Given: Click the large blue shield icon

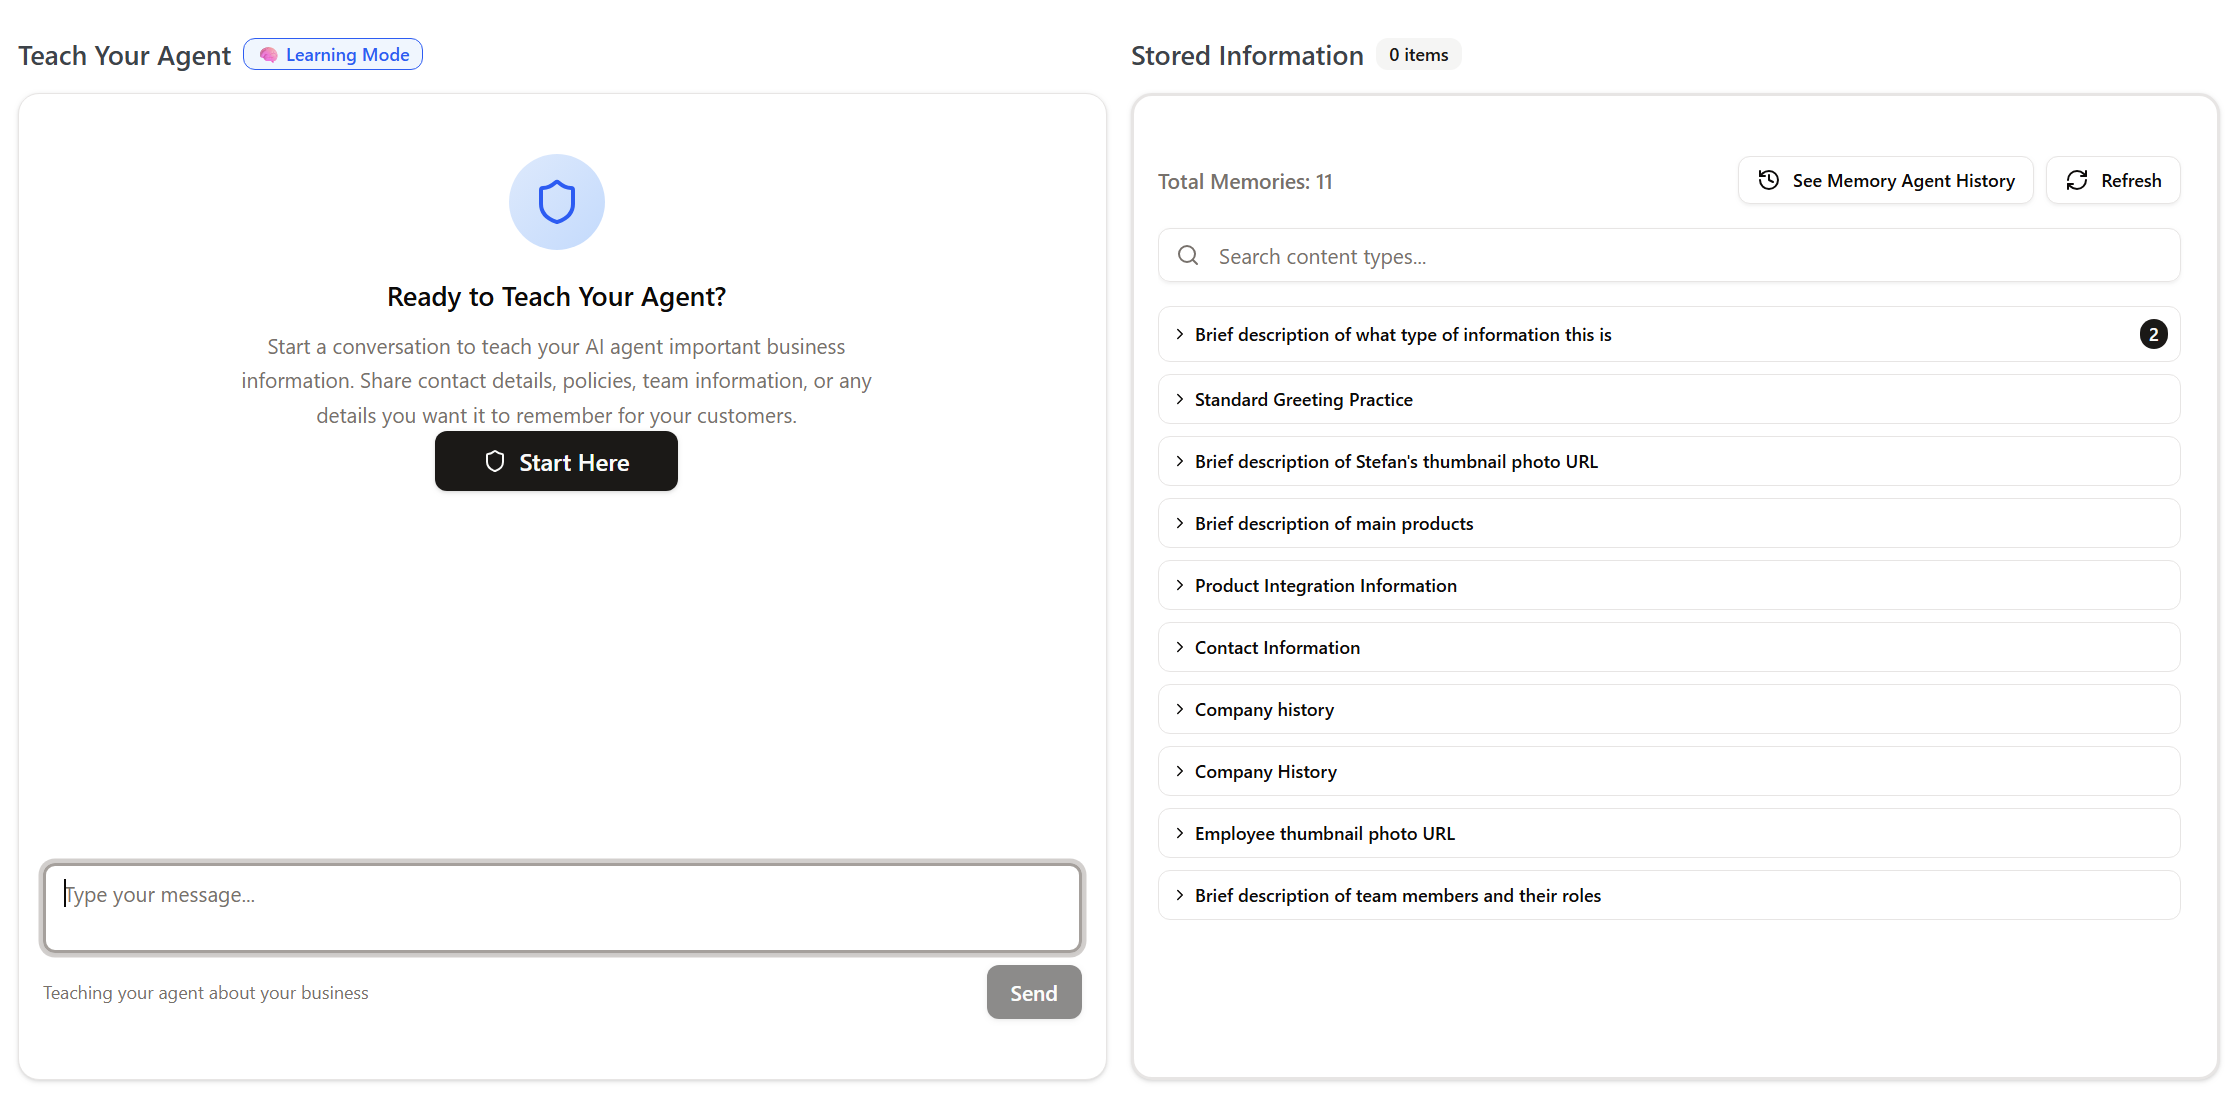Looking at the screenshot, I should 557,202.
